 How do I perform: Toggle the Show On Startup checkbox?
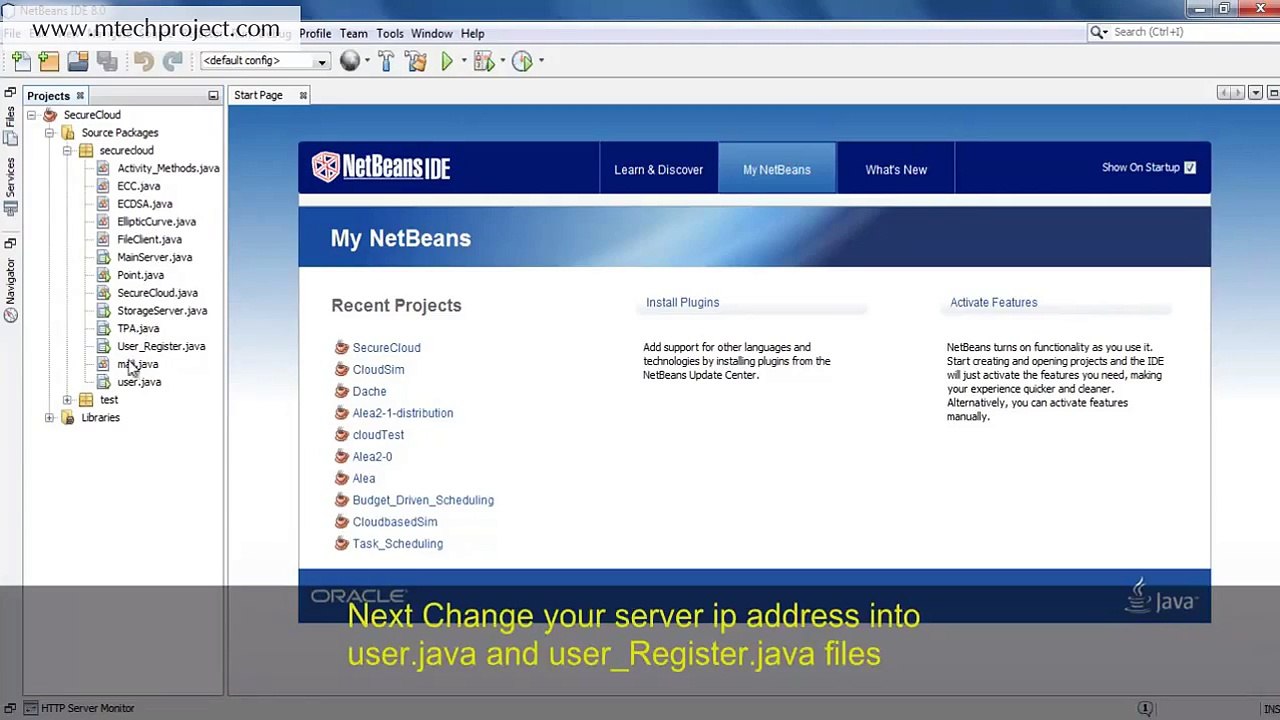1190,167
